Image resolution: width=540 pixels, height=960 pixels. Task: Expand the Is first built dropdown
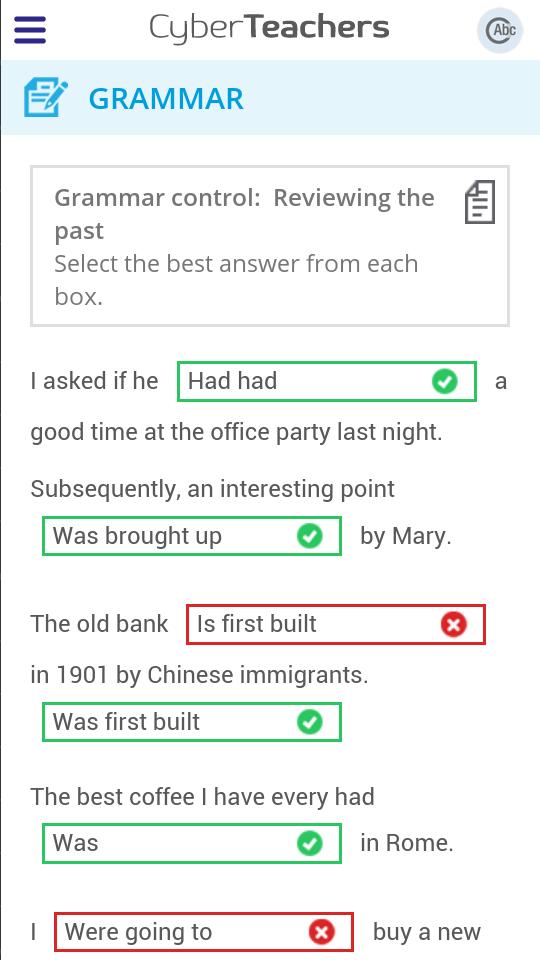pos(336,624)
